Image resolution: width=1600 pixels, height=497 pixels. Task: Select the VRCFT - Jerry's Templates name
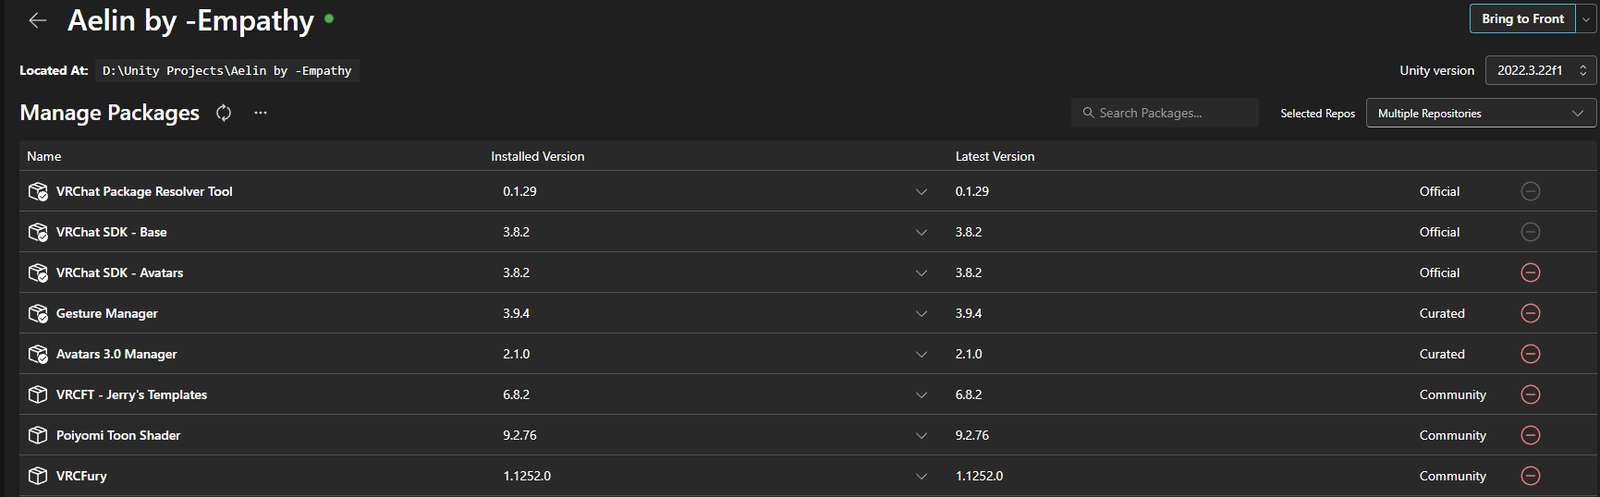point(131,394)
